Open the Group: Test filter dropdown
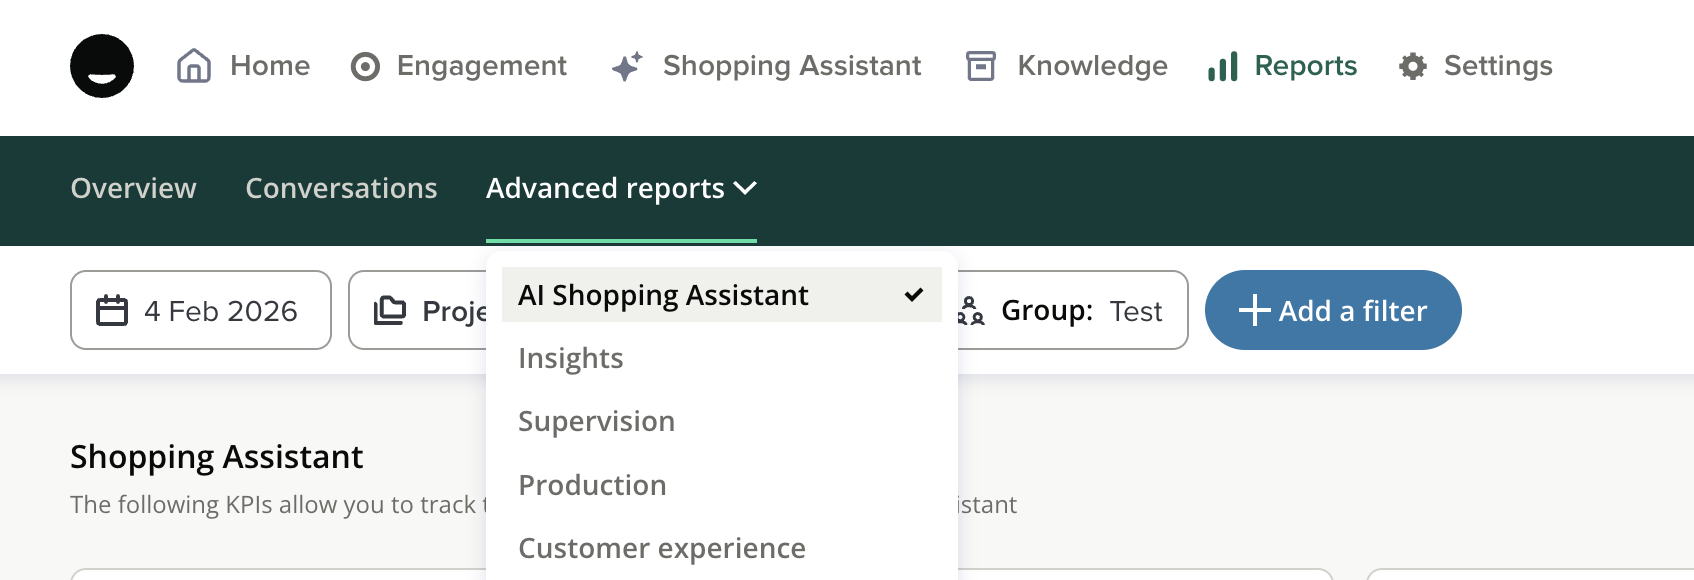Viewport: 1694px width, 580px height. (x=1080, y=311)
